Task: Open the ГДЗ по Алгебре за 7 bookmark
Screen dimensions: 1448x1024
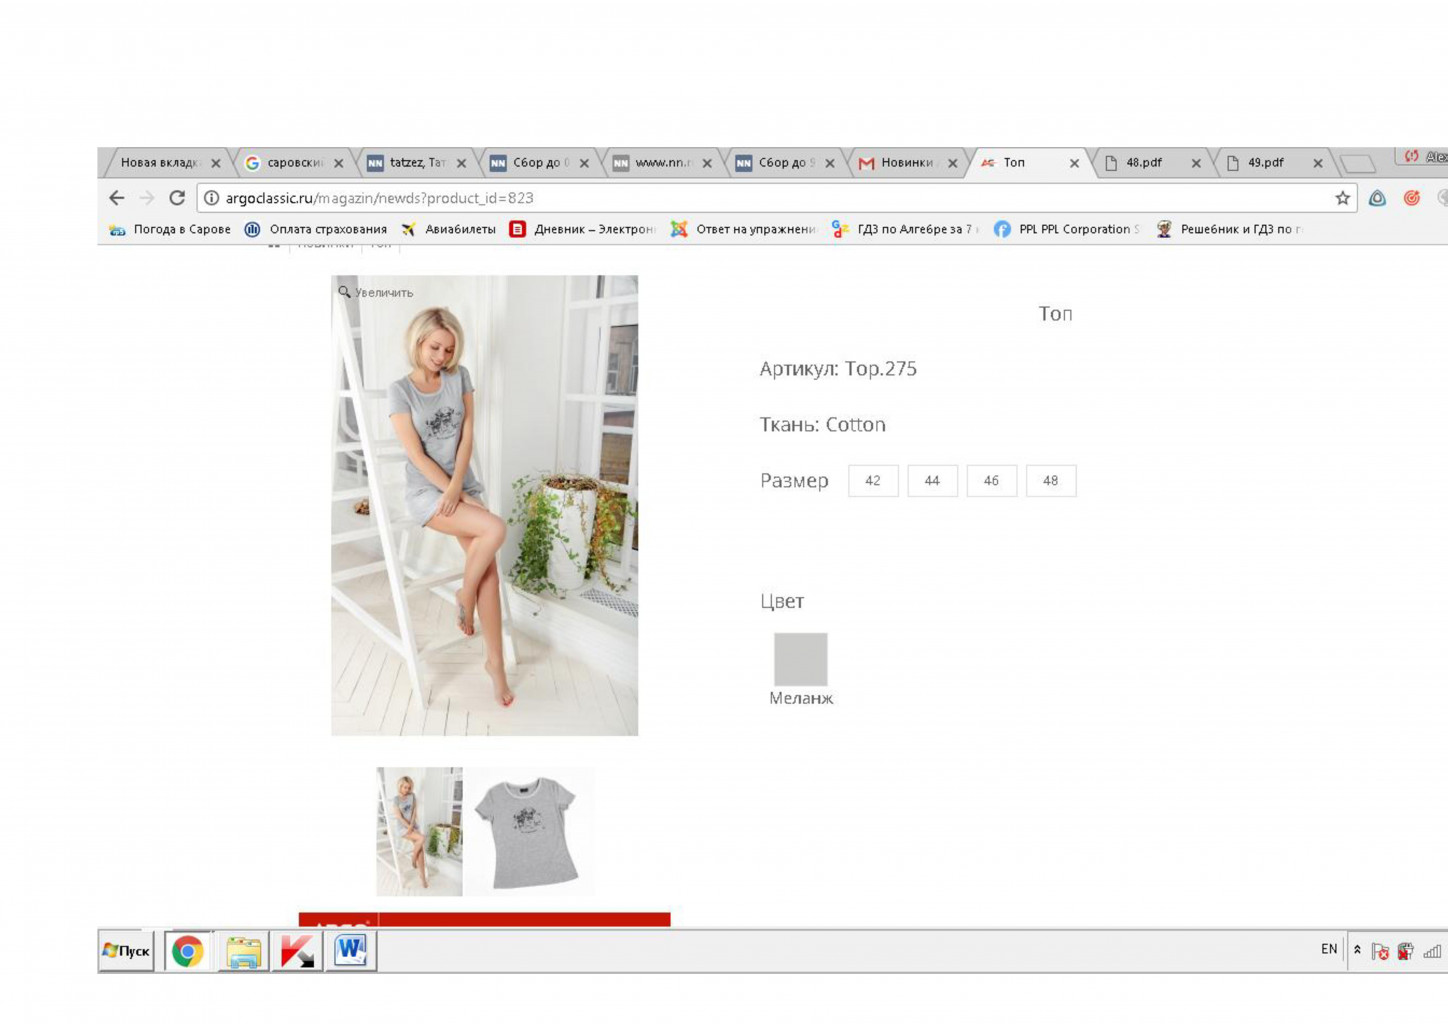Action: coord(905,229)
